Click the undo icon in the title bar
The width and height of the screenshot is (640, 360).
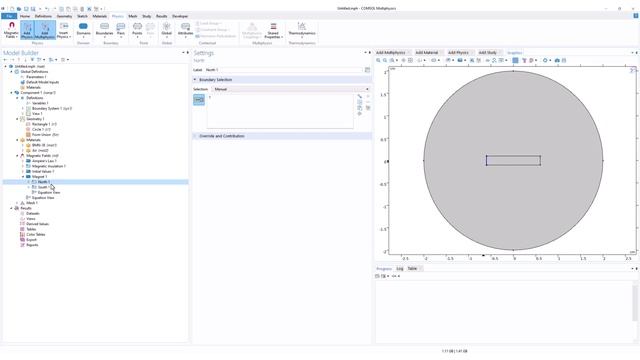pyautogui.click(x=47, y=9)
